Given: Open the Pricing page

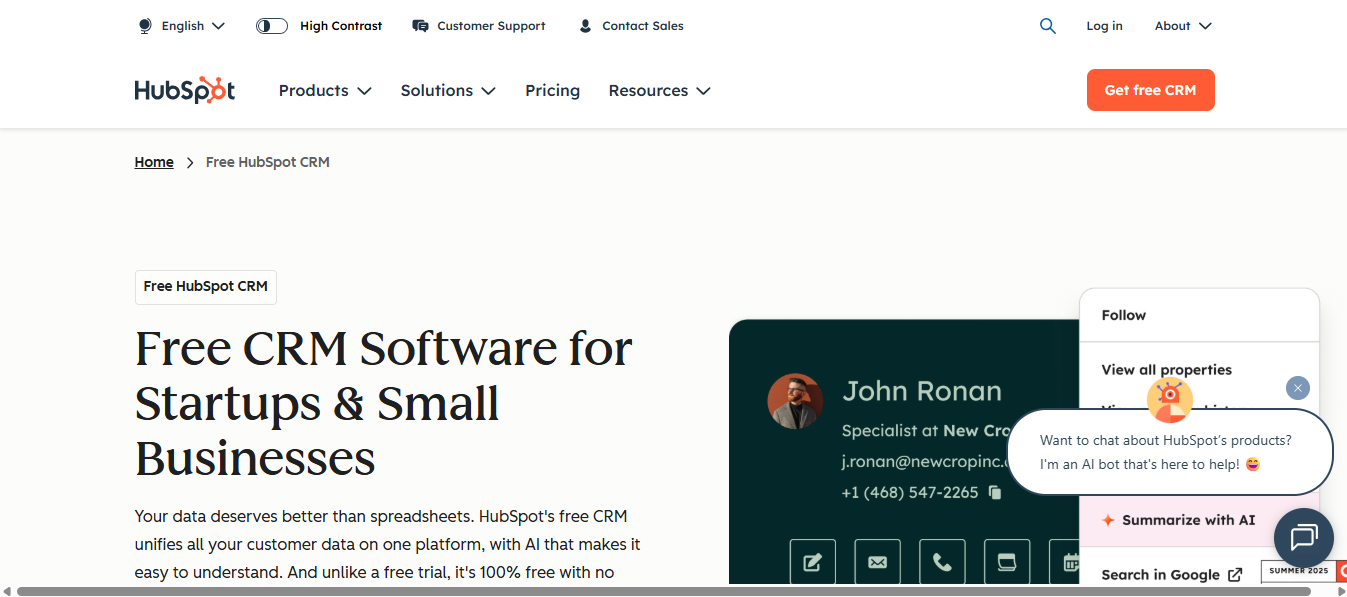Looking at the screenshot, I should 552,90.
